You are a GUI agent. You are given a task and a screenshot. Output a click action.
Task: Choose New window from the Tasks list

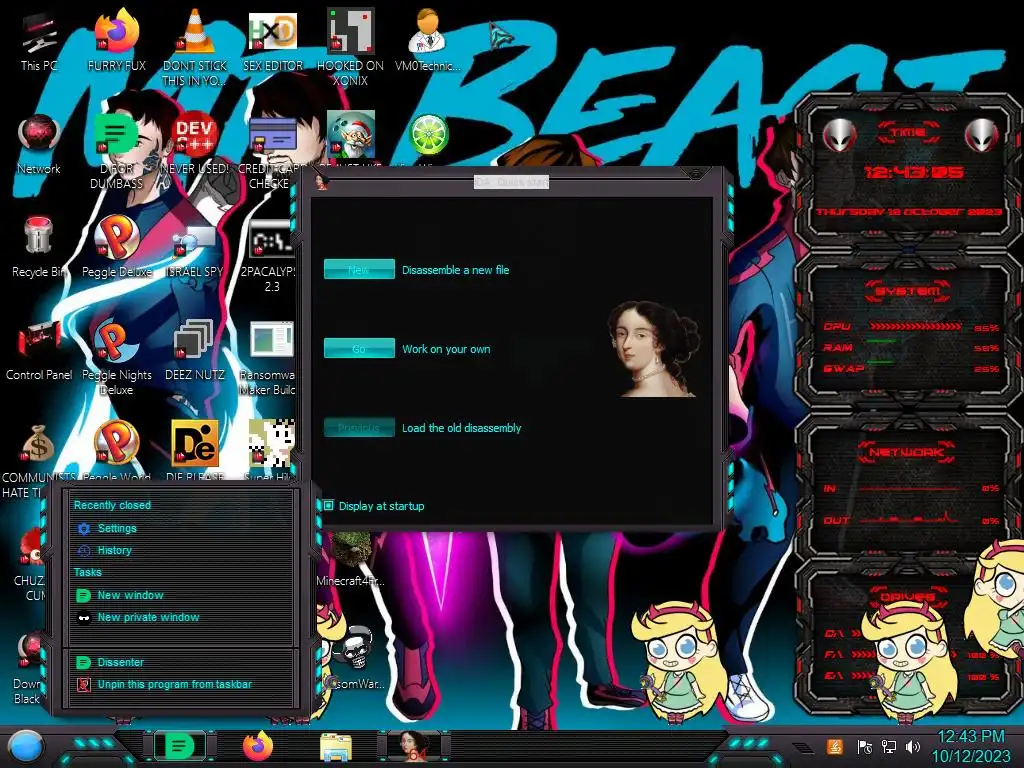coord(130,595)
